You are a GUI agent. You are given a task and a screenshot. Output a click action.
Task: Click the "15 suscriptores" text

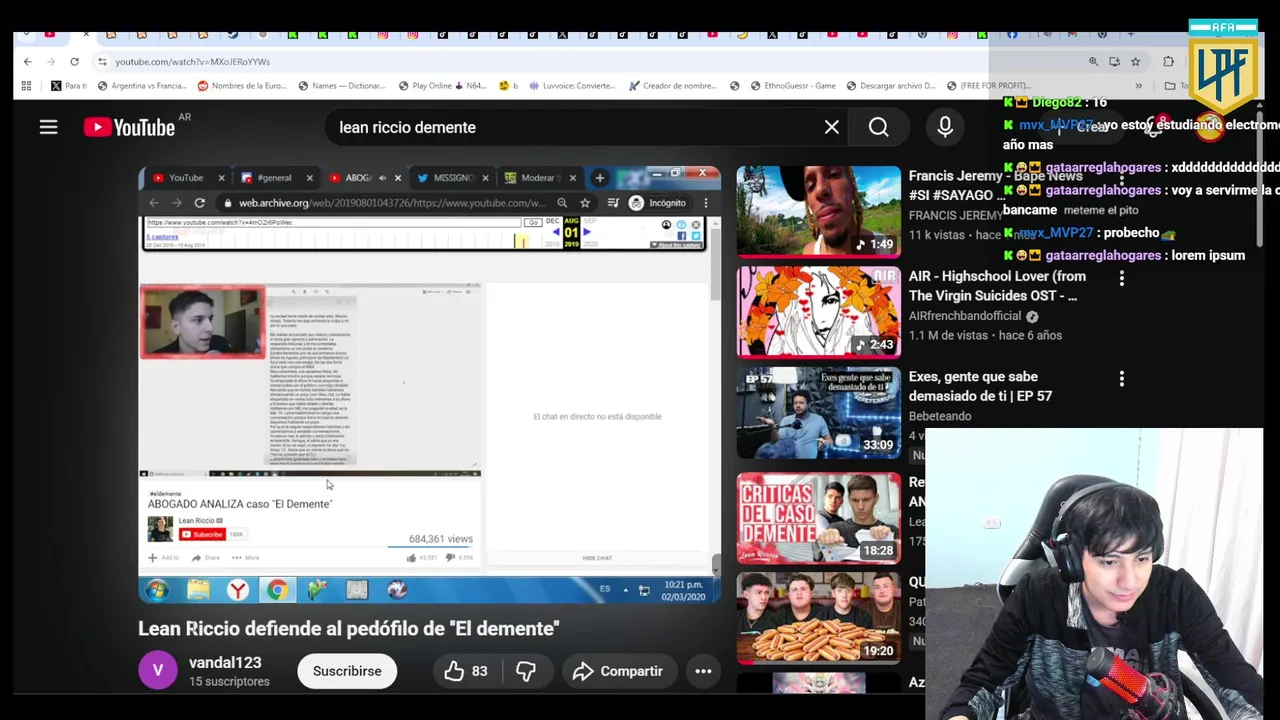(229, 682)
